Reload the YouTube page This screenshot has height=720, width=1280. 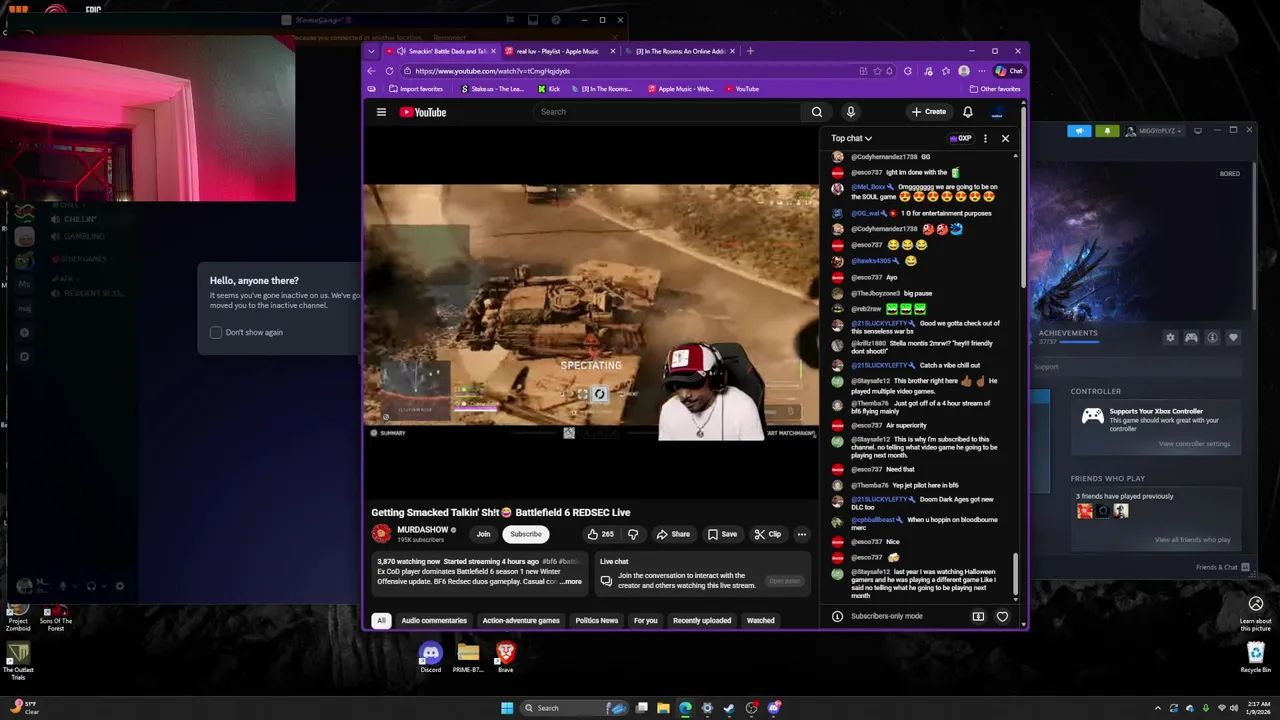pos(389,71)
